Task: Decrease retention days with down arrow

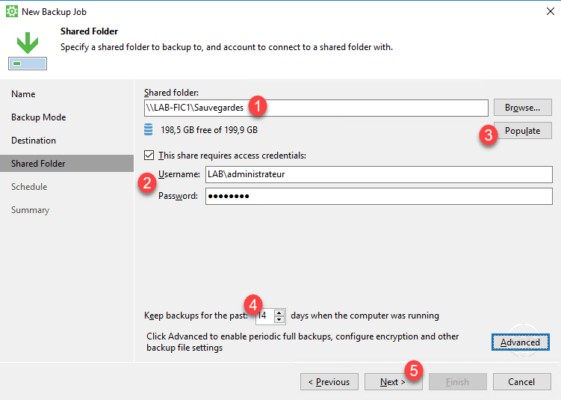Action: pos(279,319)
